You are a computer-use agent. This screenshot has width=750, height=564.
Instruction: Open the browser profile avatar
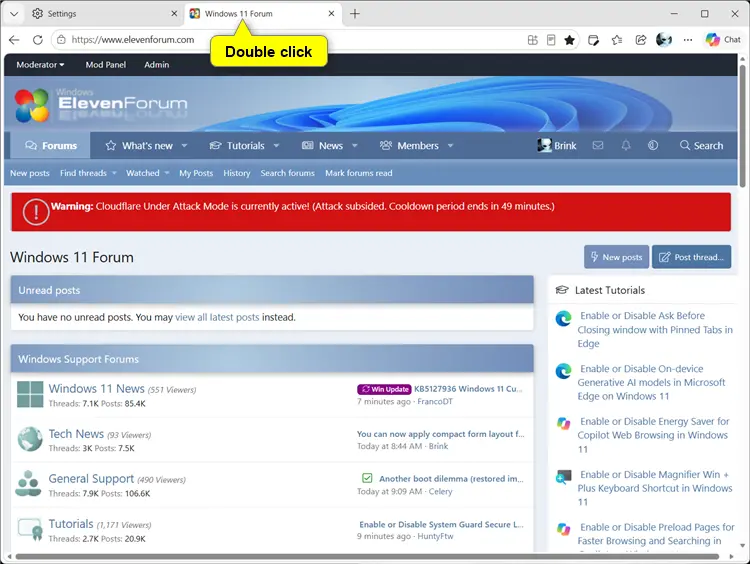[664, 40]
